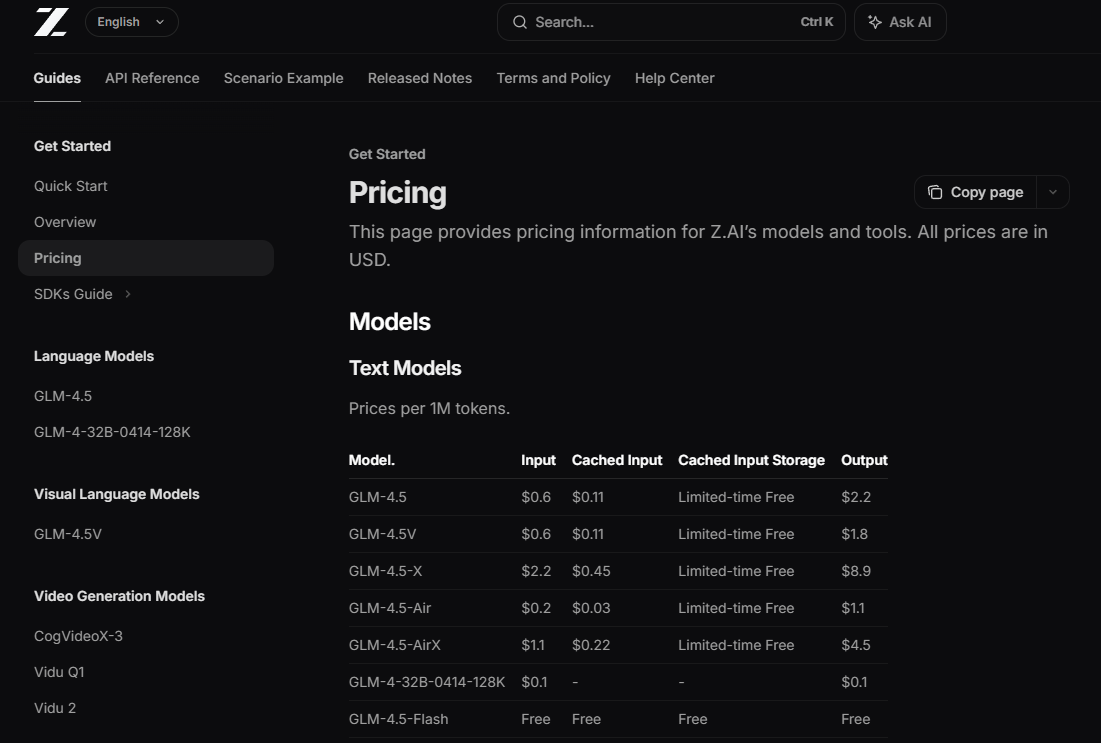Click the Models heading
Screen dimensions: 1101x743
click(390, 322)
